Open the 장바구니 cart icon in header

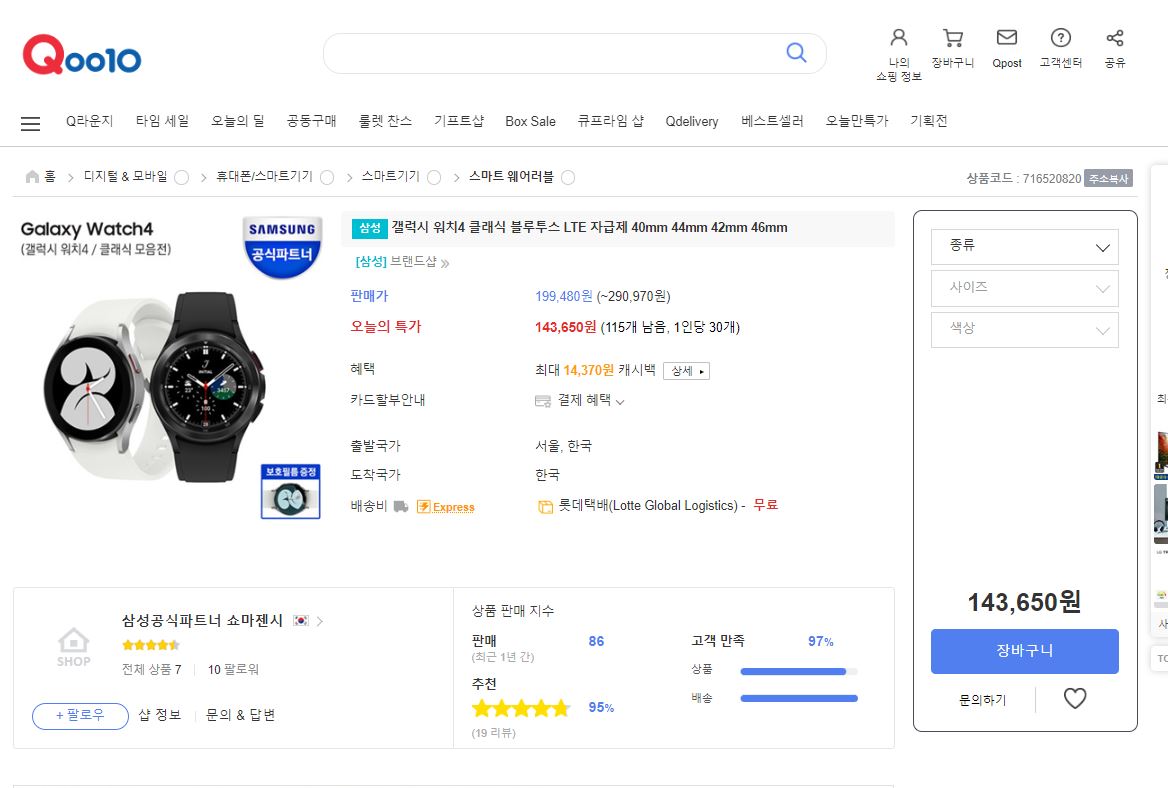tap(953, 37)
